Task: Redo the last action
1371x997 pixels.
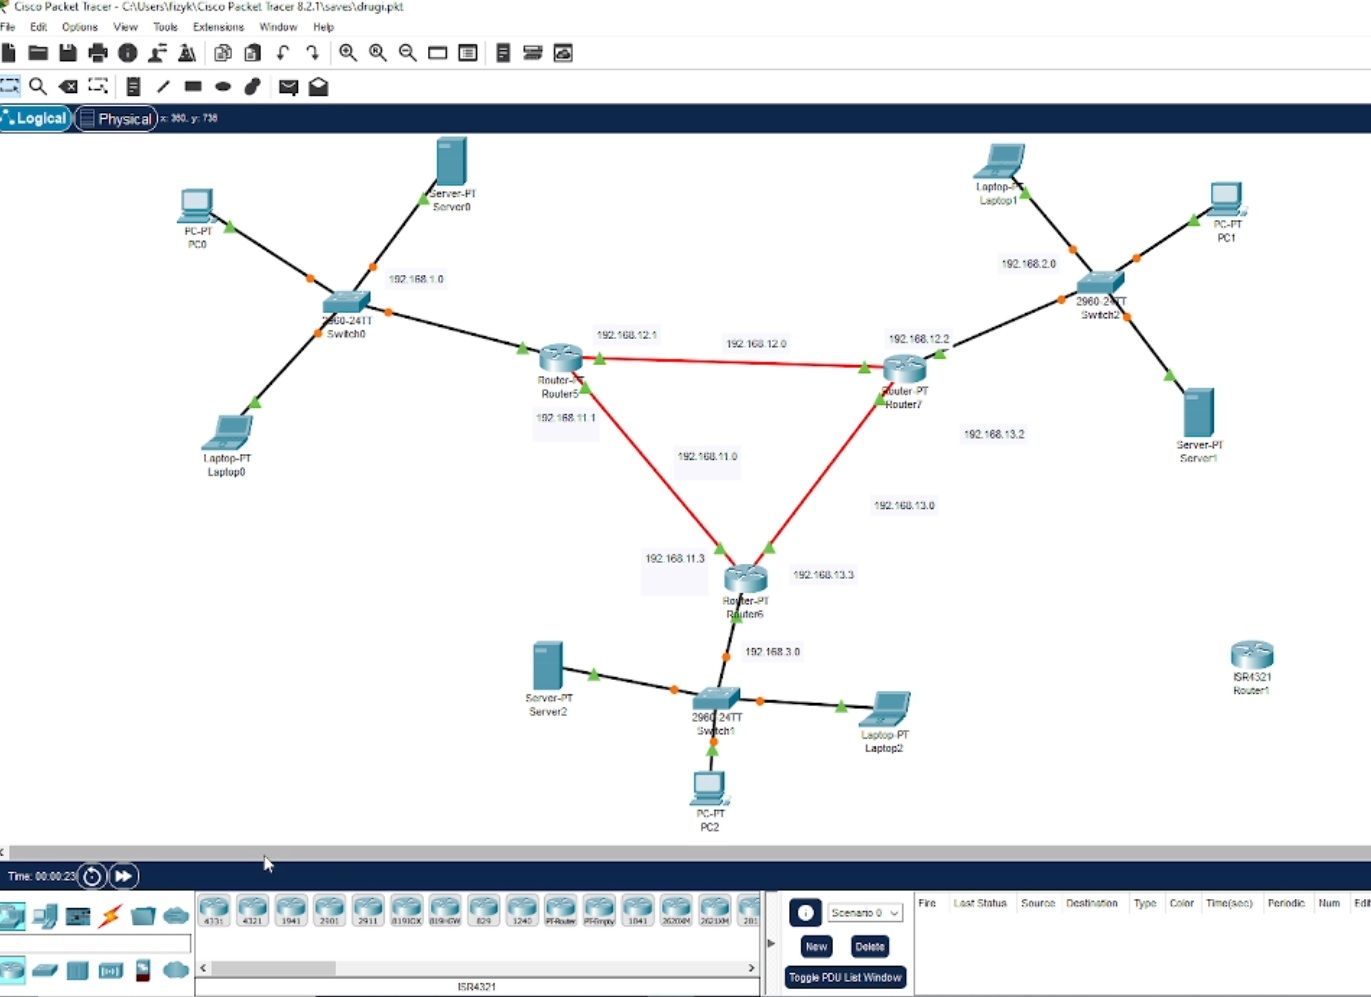Action: click(x=312, y=53)
